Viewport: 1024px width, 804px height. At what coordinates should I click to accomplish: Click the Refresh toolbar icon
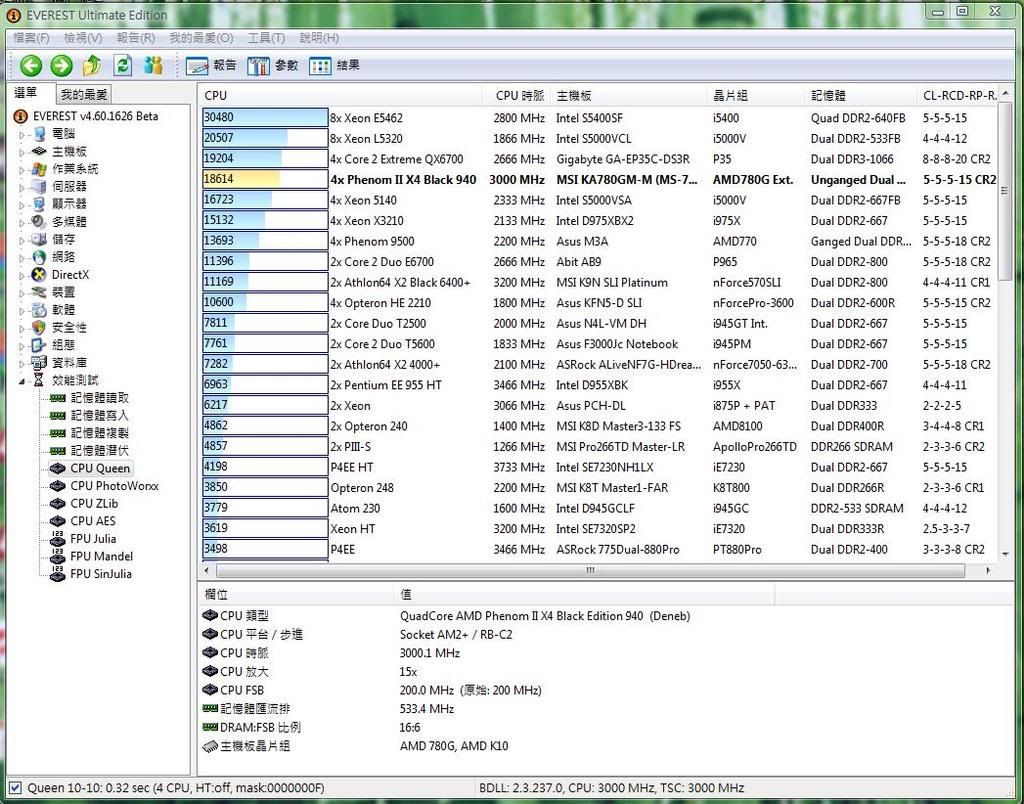pos(123,65)
